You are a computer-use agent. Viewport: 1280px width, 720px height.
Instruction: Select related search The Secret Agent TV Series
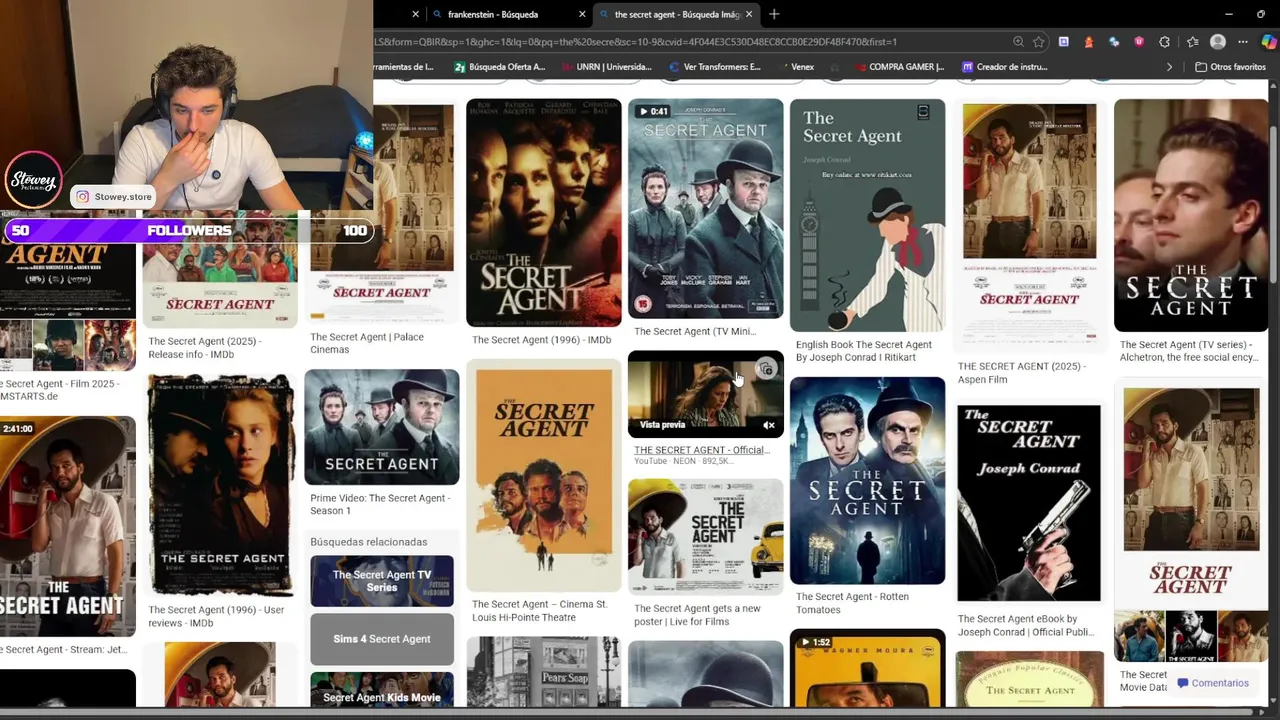click(381, 581)
